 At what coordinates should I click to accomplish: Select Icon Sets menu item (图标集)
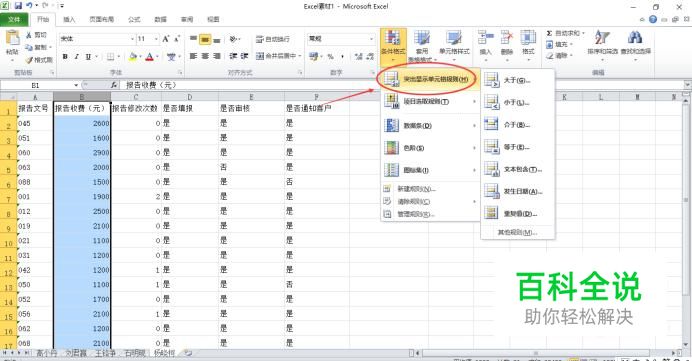click(430, 170)
